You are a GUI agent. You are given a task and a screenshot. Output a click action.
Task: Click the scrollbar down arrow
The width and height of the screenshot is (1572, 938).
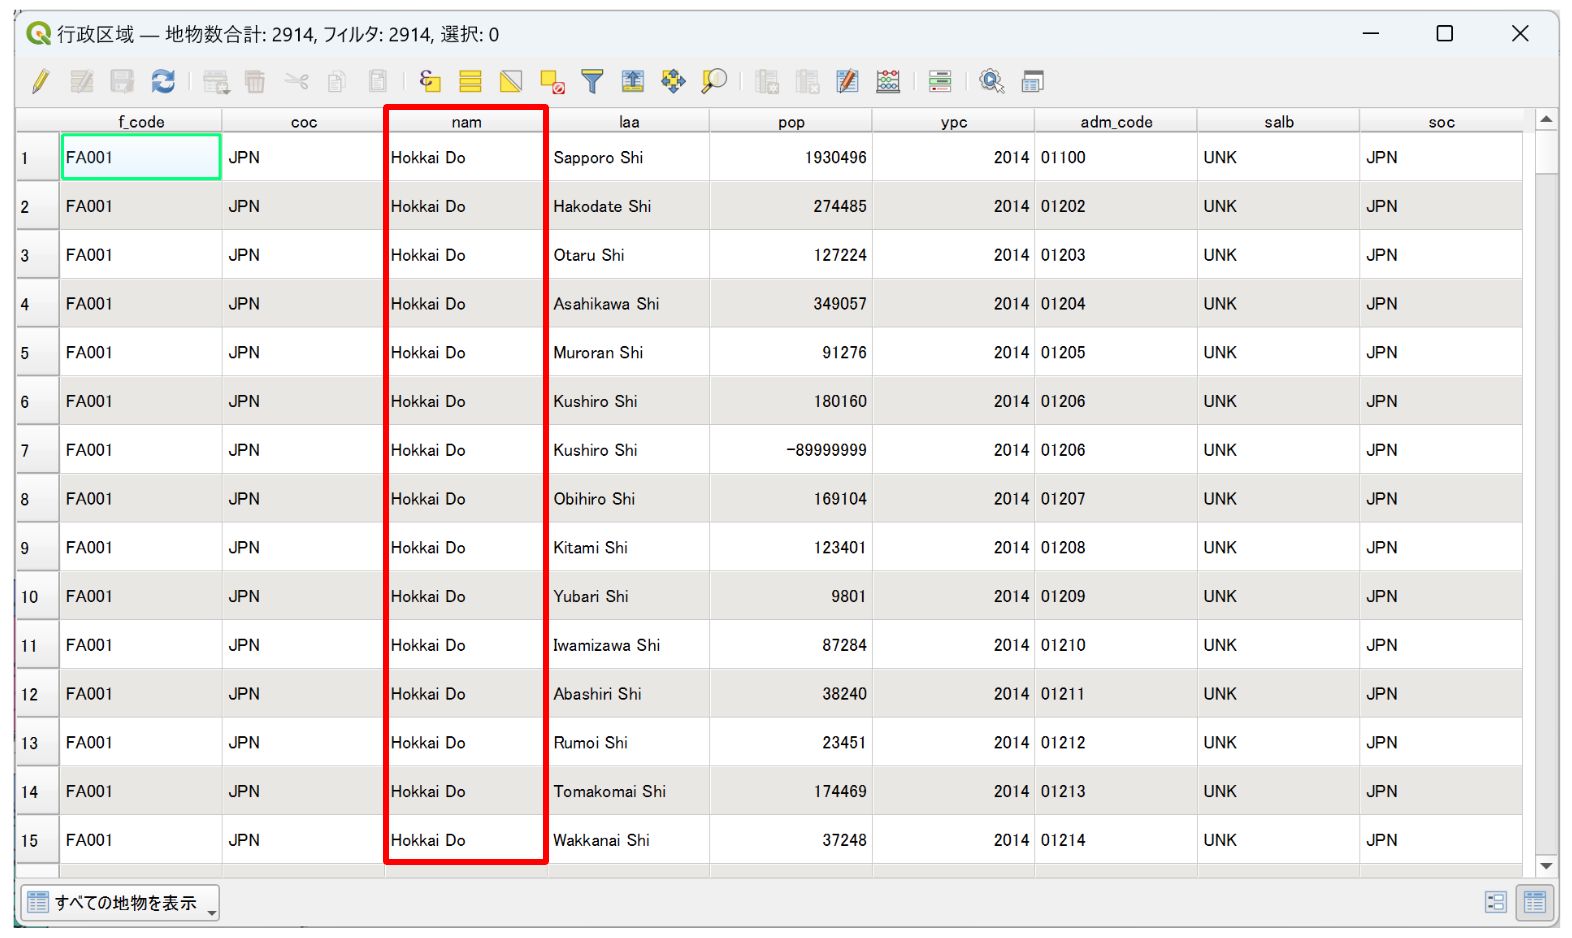1547,866
